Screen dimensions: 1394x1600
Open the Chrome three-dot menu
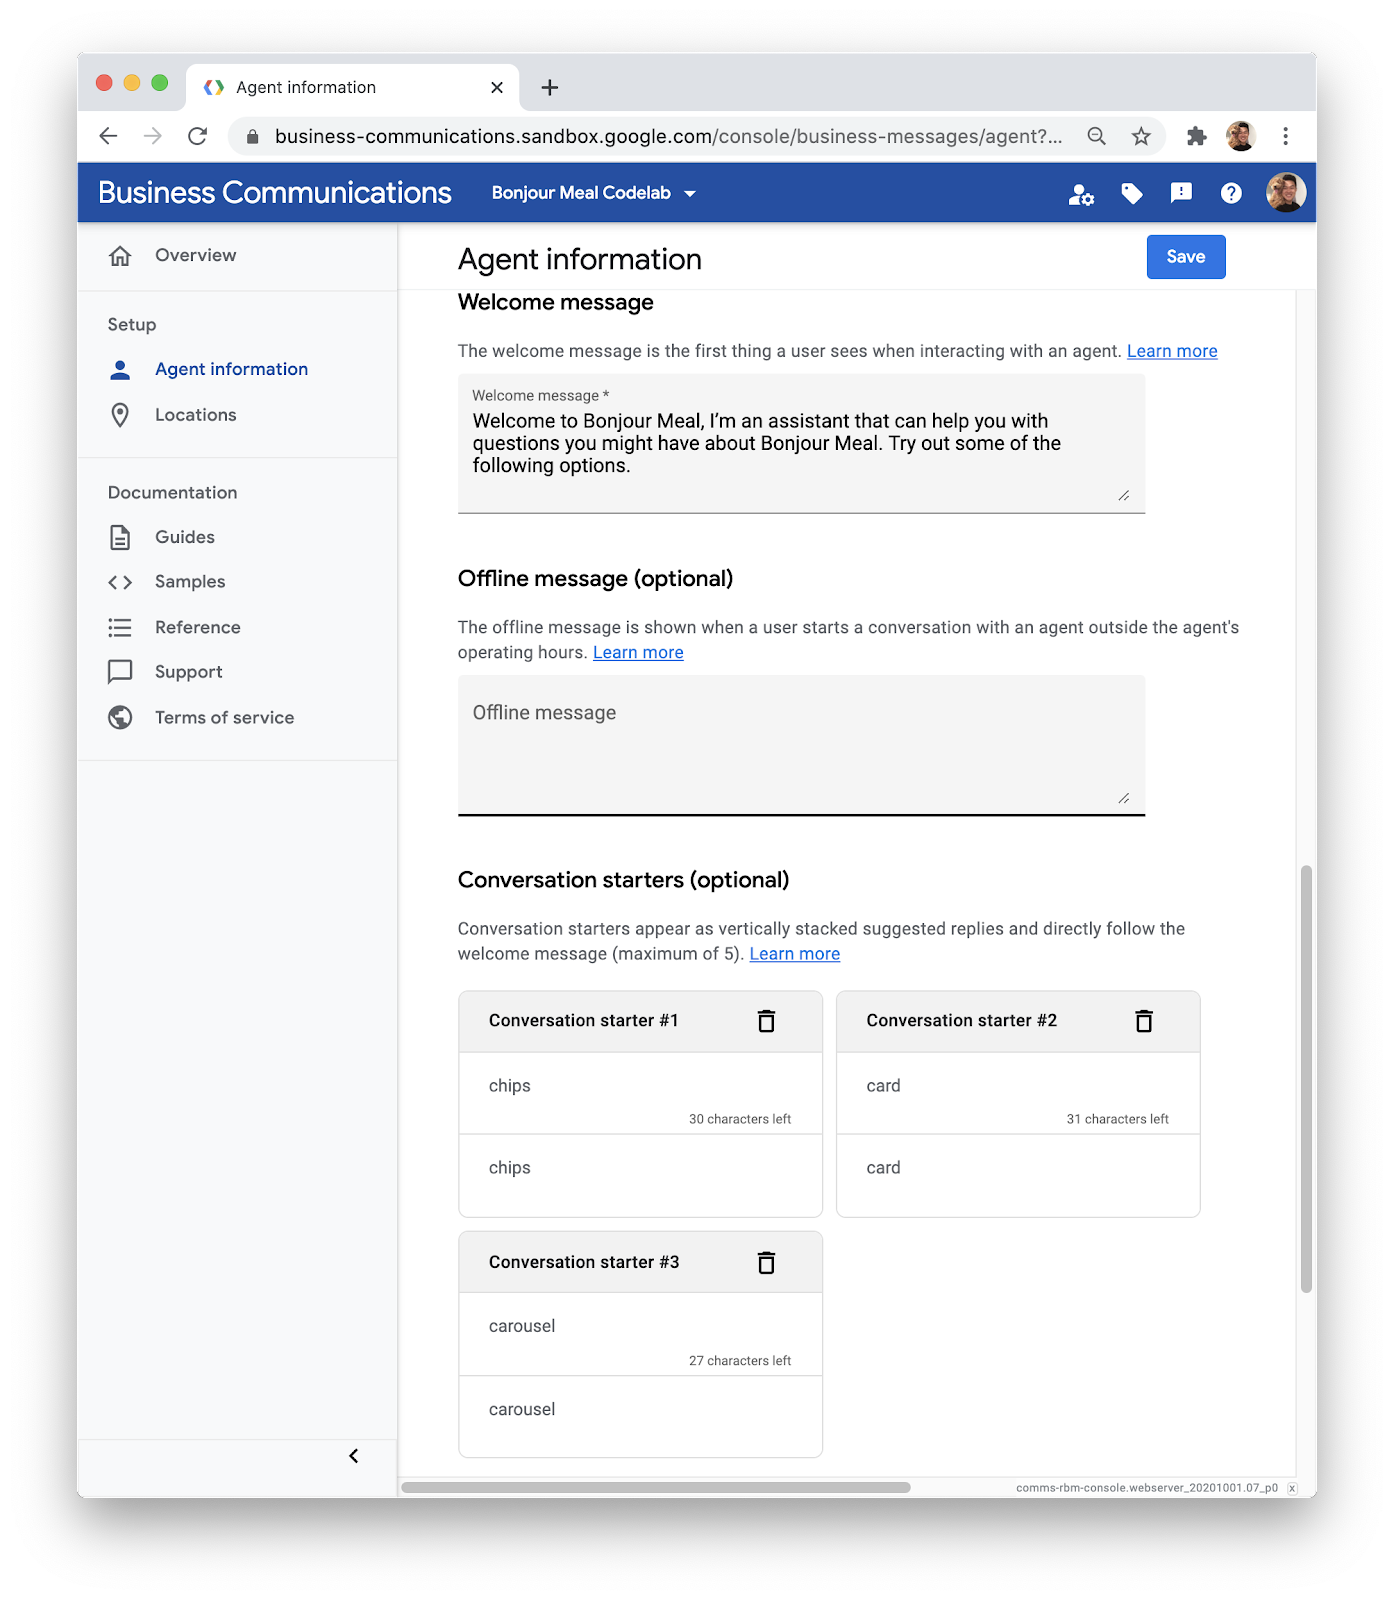coord(1285,137)
